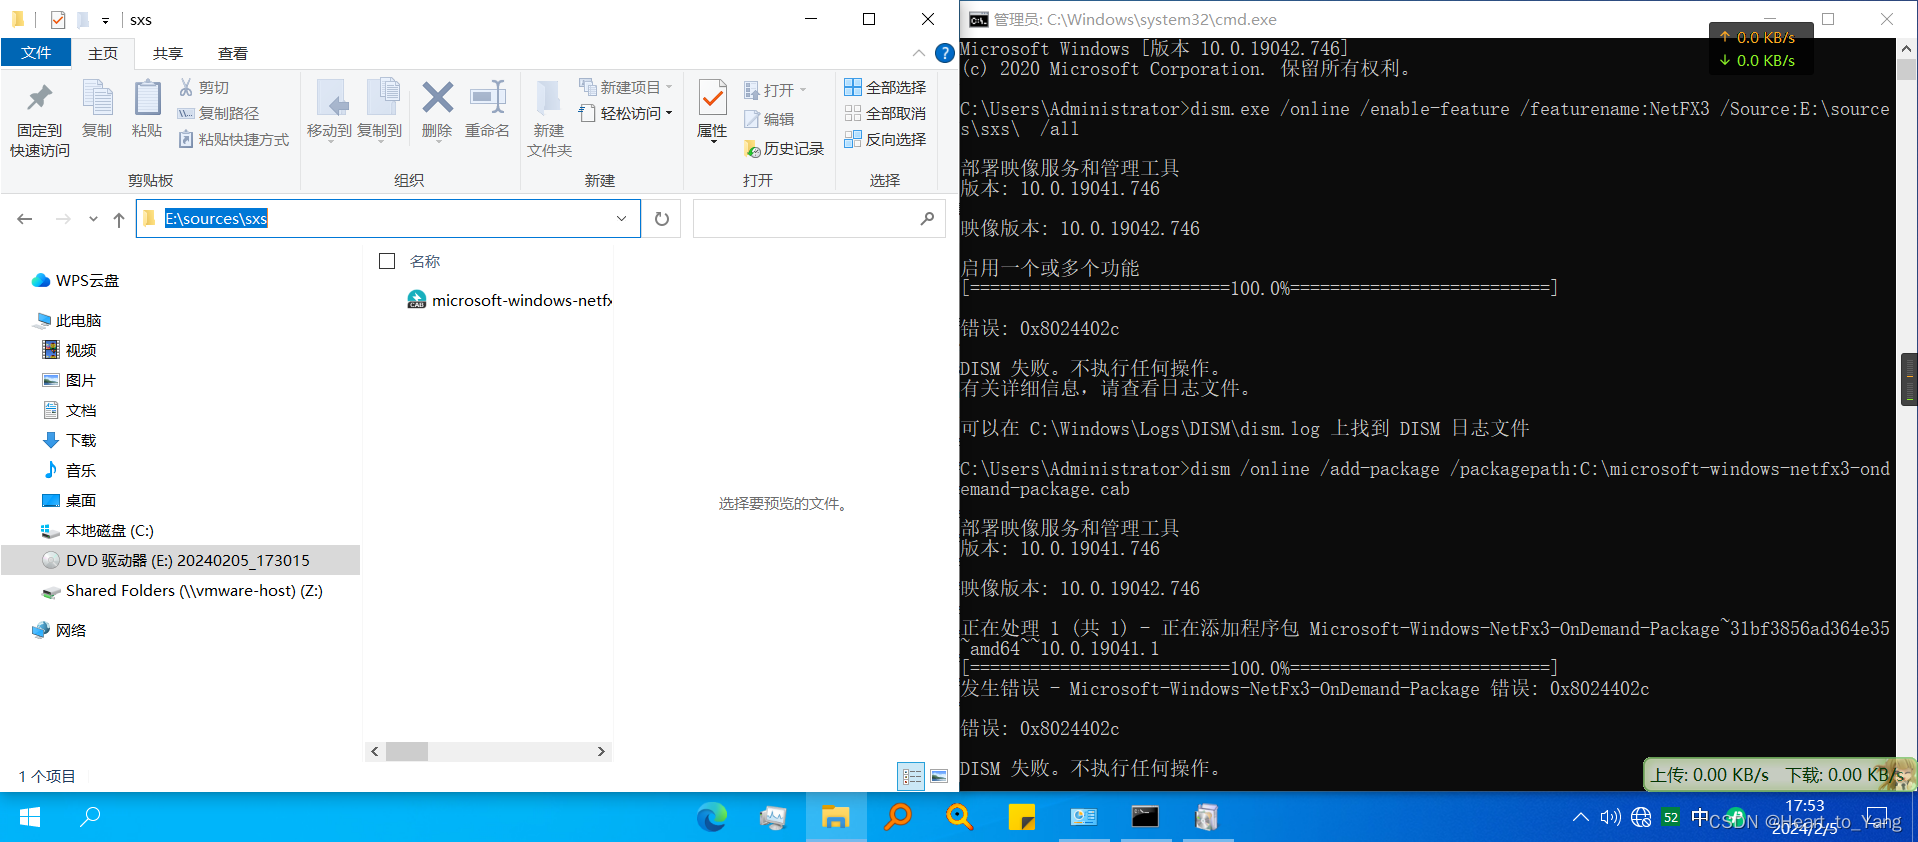
Task: Click Edit (编辑) in ribbon
Action: [769, 120]
